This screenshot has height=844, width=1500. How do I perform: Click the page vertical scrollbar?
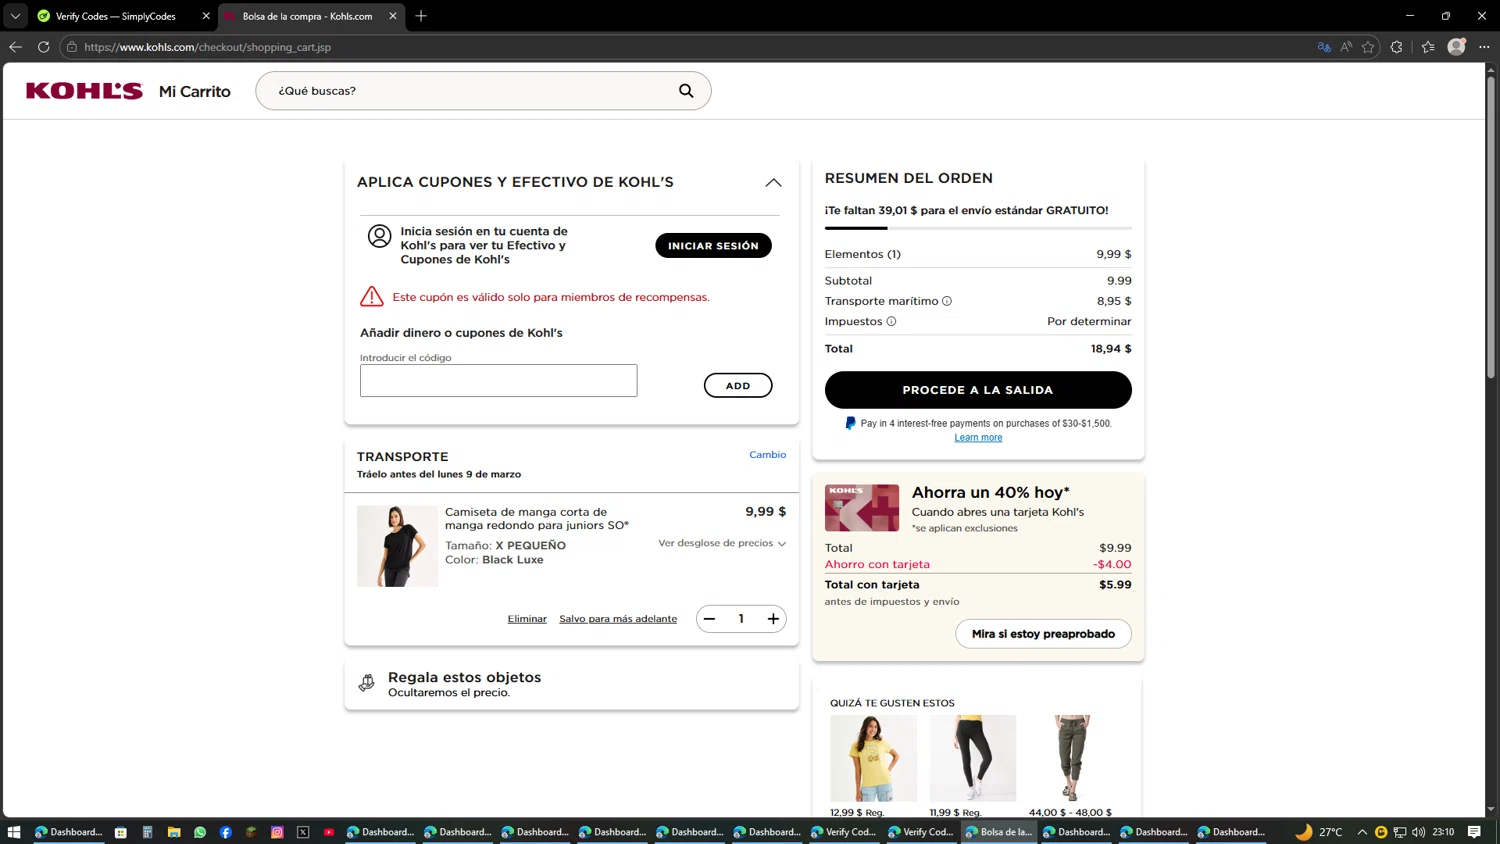coord(1490,230)
